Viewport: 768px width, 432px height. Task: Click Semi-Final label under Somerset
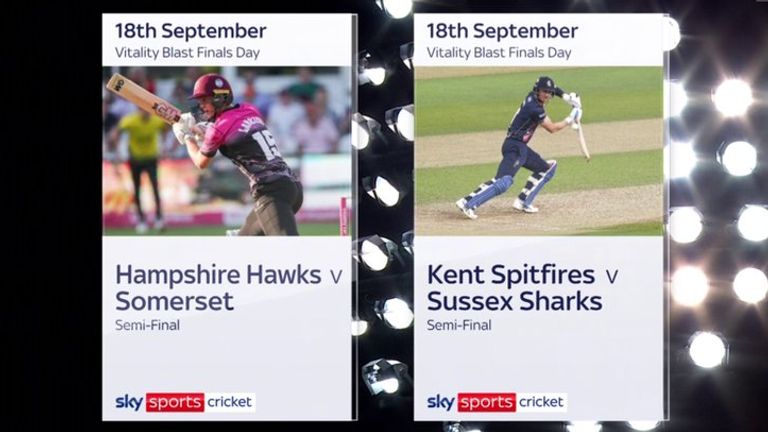pos(147,325)
